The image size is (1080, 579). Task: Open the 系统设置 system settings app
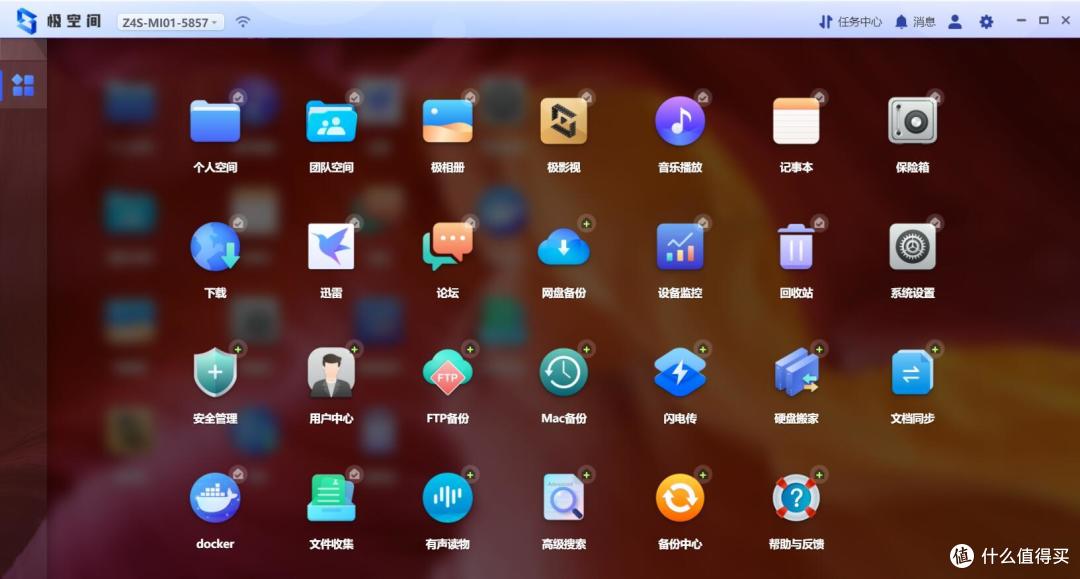point(913,247)
